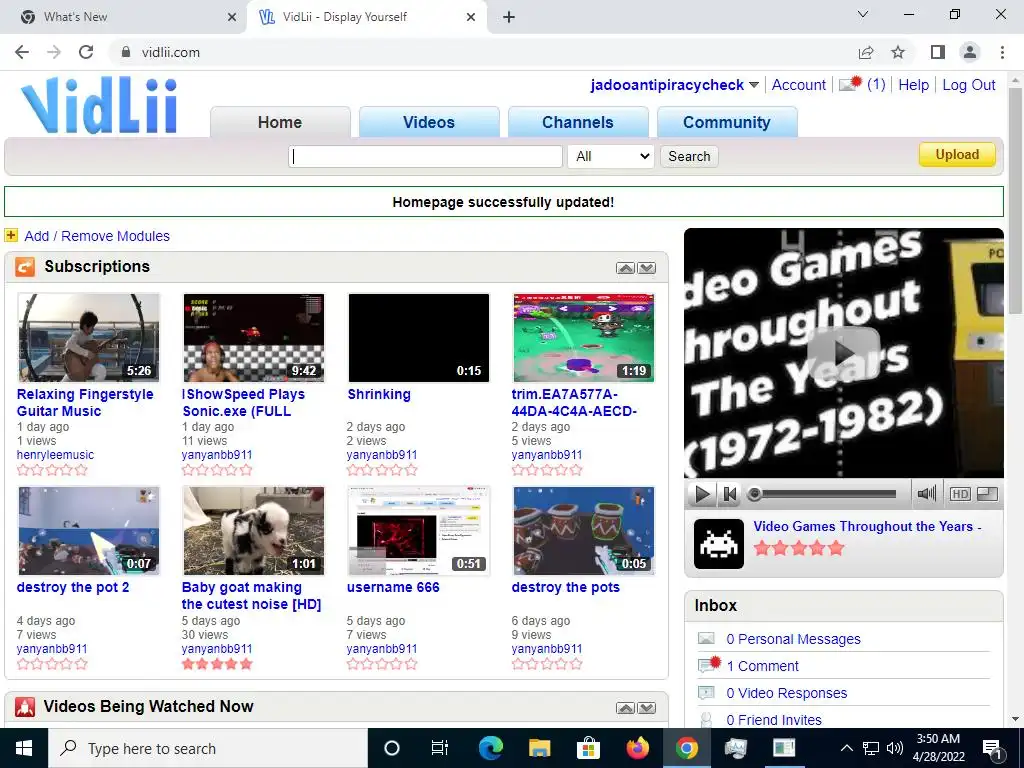Close the VidLii browser tab

(471, 17)
